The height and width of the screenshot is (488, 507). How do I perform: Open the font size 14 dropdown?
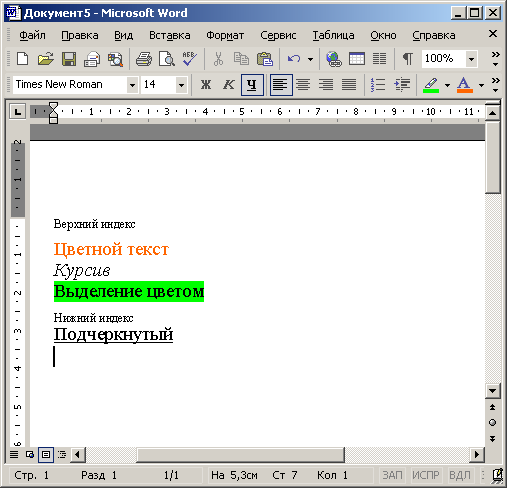tap(181, 85)
